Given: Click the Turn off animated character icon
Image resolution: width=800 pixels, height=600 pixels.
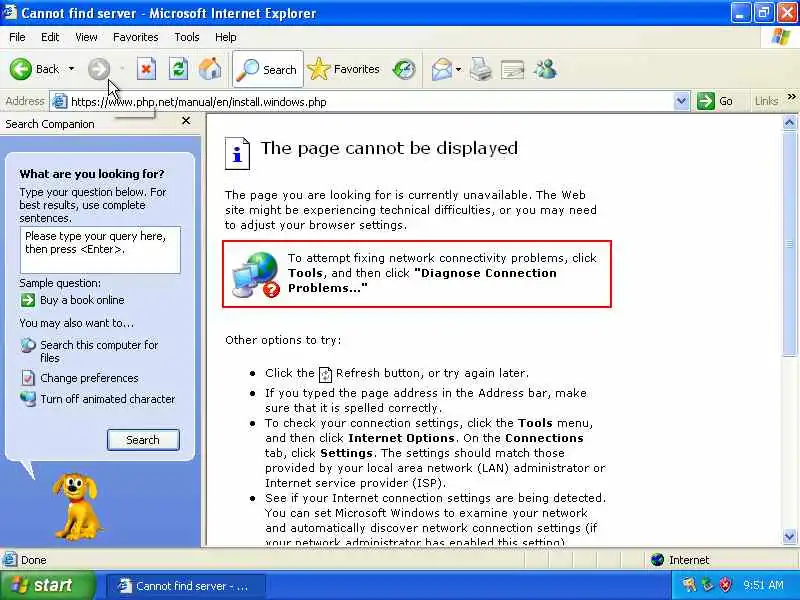Looking at the screenshot, I should click(x=28, y=399).
